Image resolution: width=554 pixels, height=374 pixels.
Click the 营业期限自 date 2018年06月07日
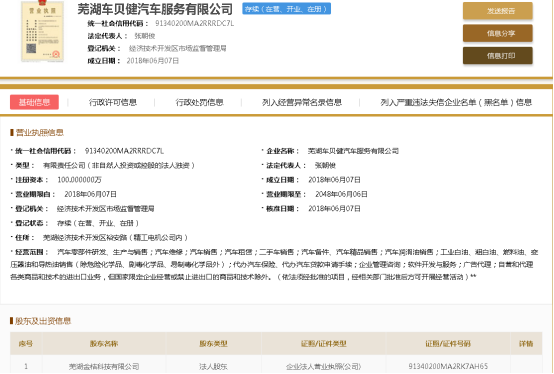click(x=90, y=194)
